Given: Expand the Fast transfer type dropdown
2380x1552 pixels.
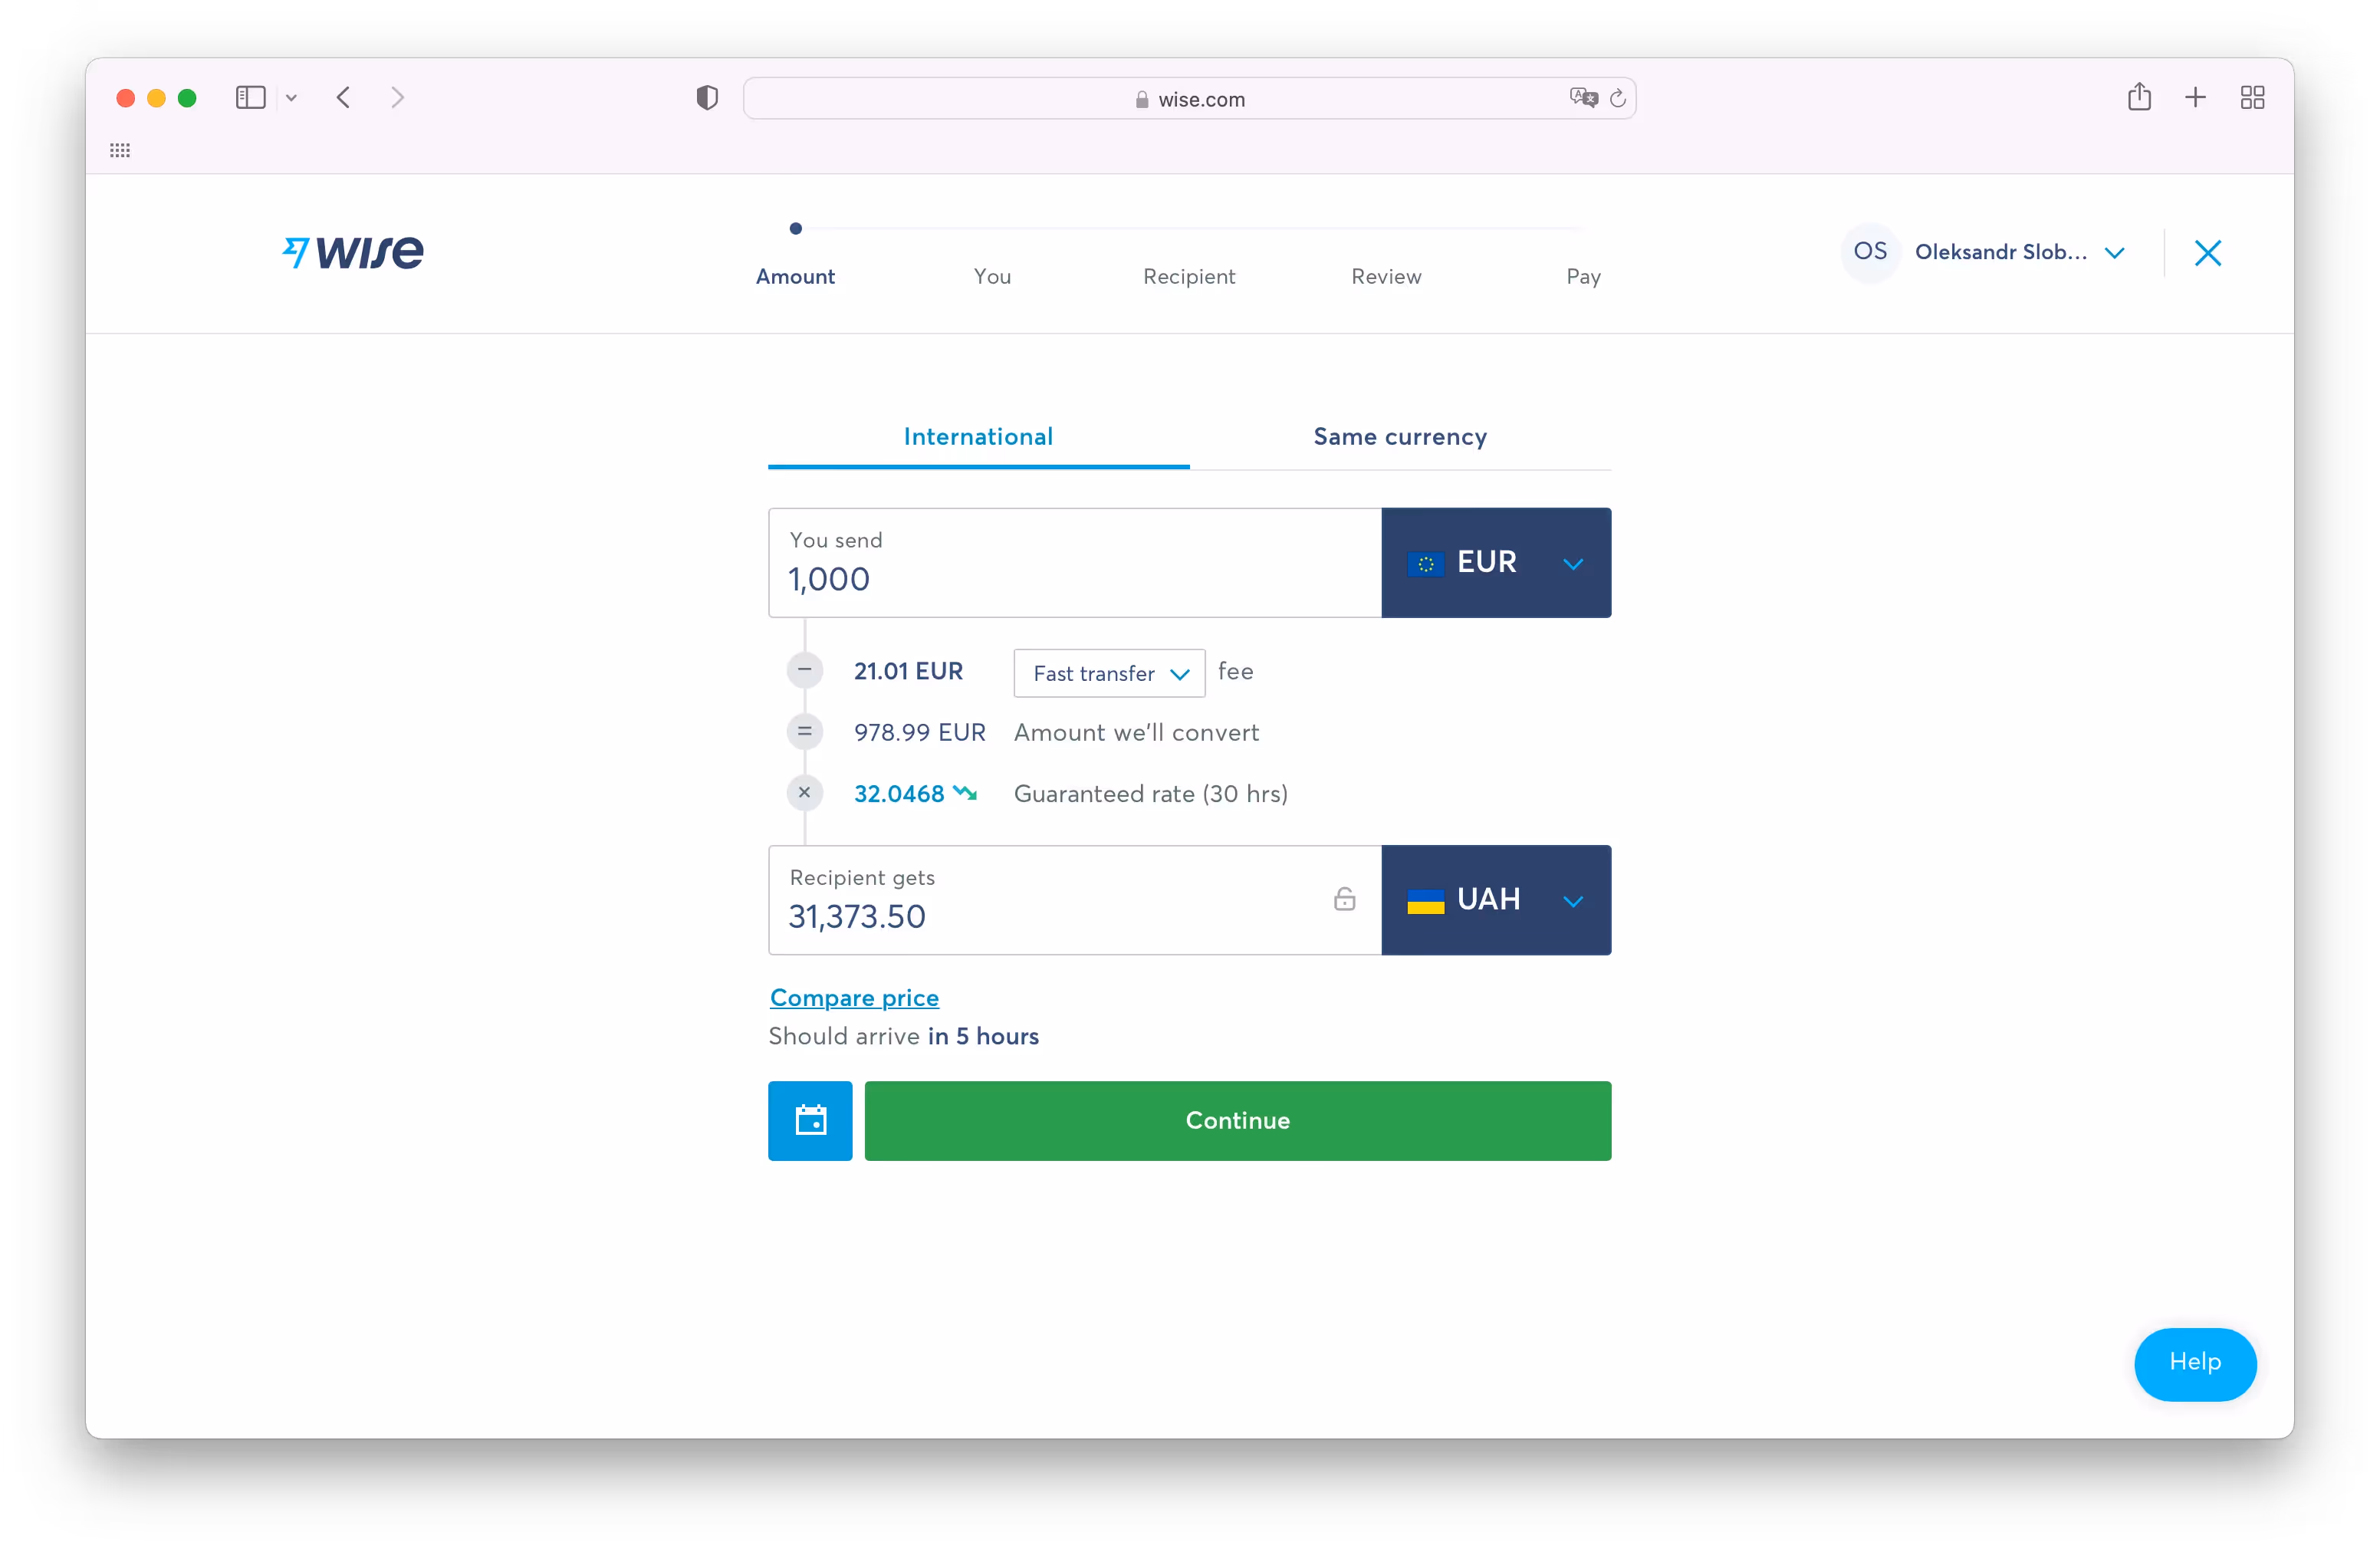Looking at the screenshot, I should (x=1109, y=673).
